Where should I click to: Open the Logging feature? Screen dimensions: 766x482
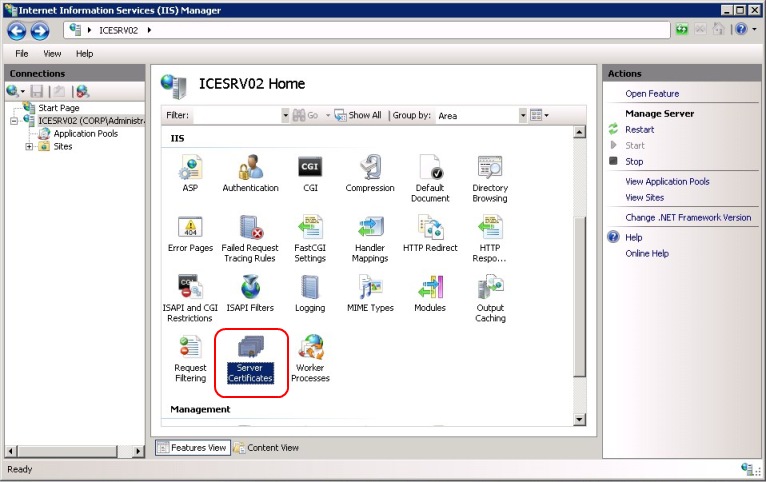coord(310,293)
